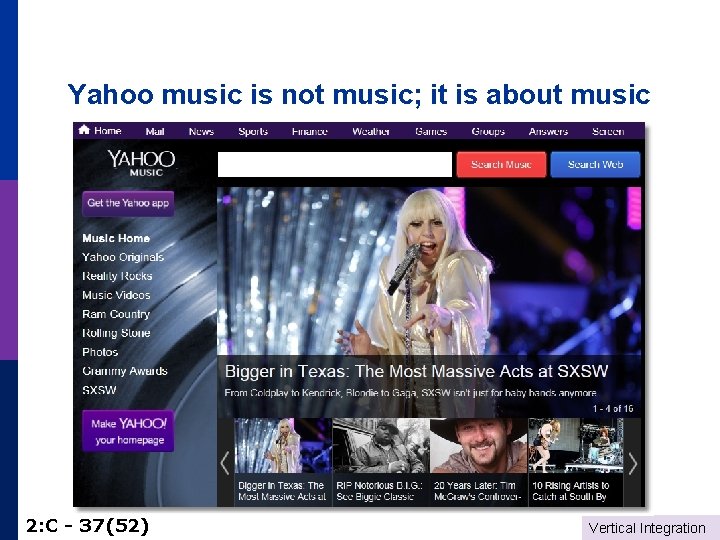720x540 pixels.
Task: Open Answers in navigation bar
Action: tap(548, 132)
